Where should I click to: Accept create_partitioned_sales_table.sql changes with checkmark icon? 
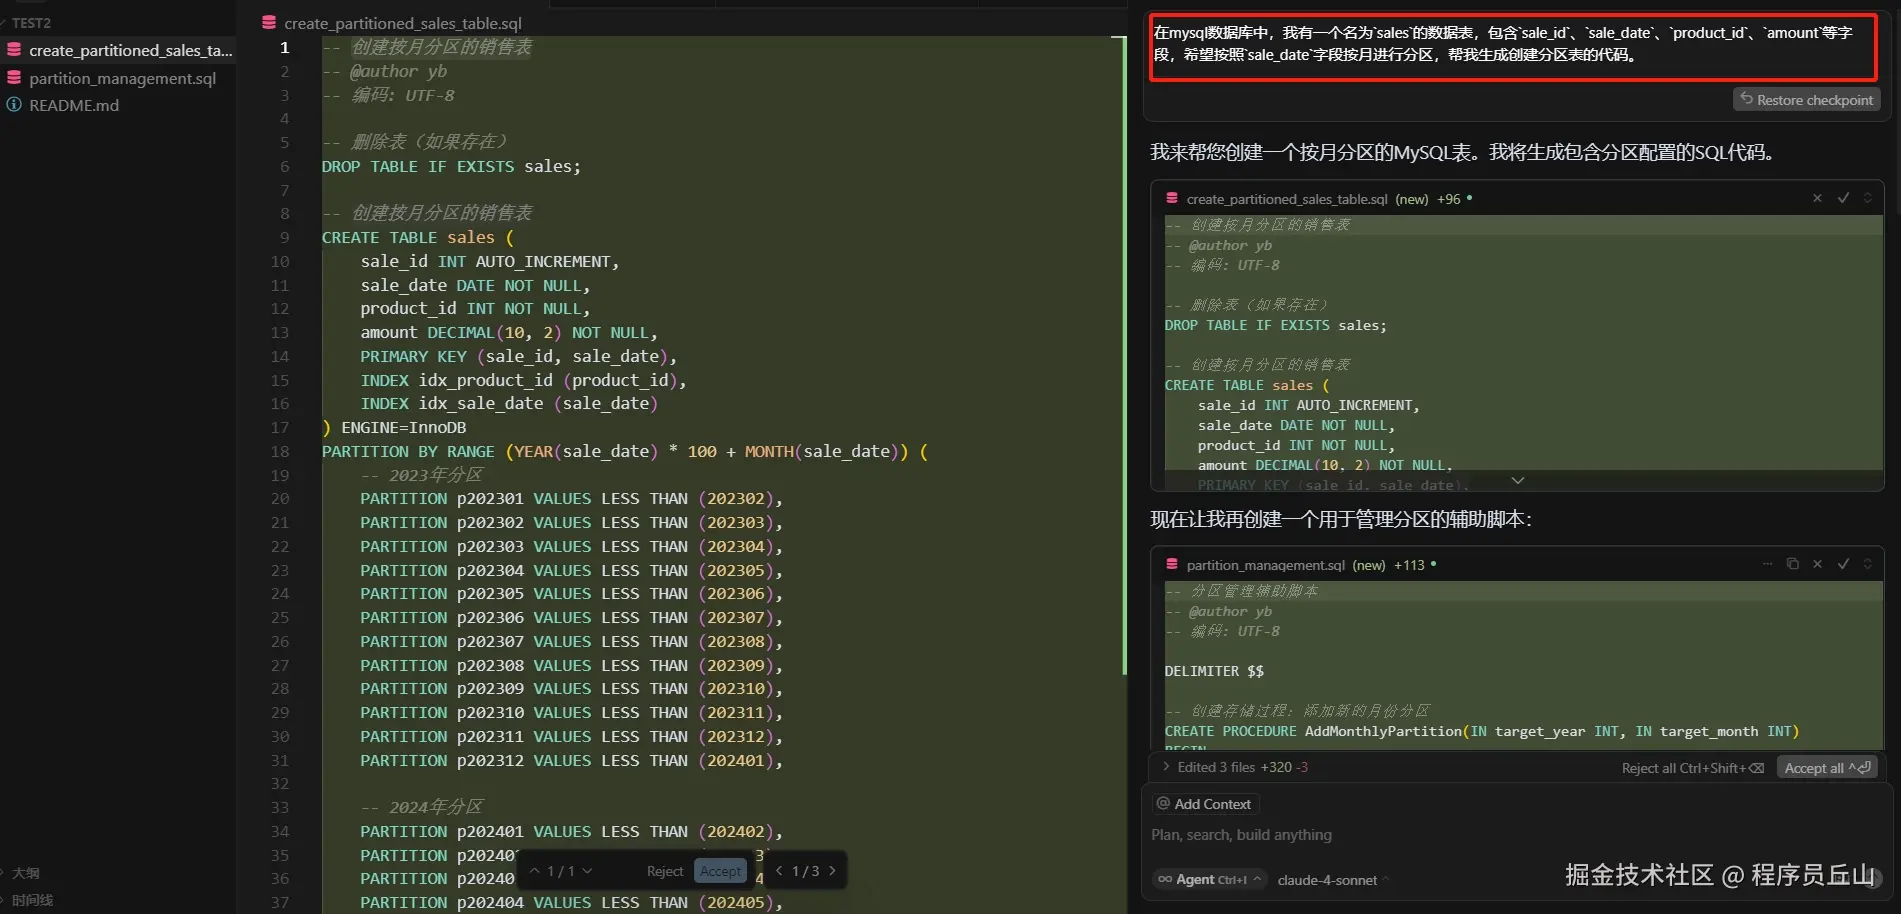(x=1843, y=198)
